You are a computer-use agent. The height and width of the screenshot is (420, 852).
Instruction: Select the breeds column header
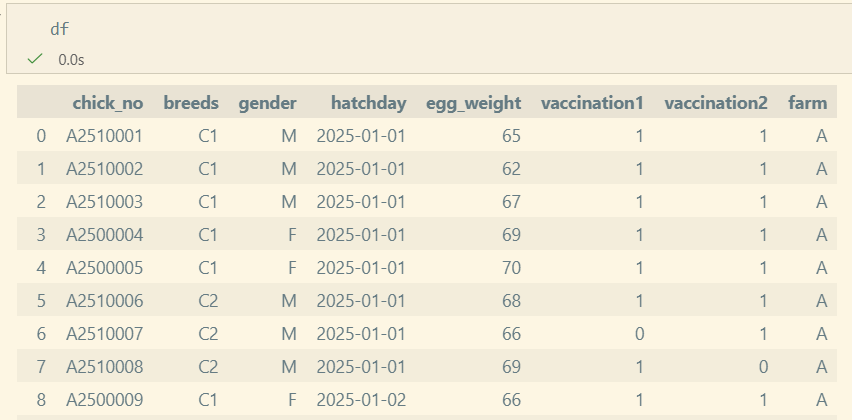pyautogui.click(x=191, y=103)
